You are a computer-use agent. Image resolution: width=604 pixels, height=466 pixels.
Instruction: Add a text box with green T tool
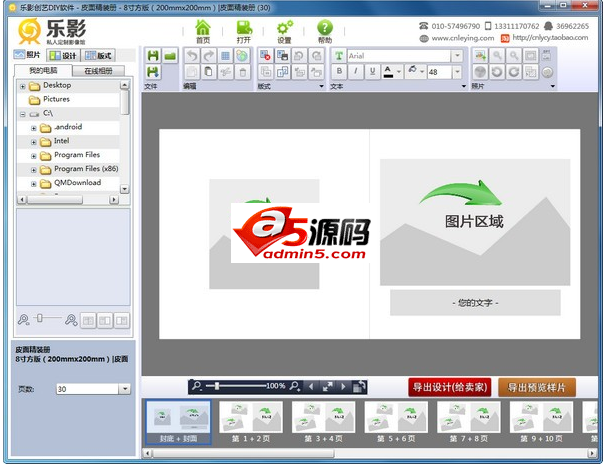coord(339,56)
